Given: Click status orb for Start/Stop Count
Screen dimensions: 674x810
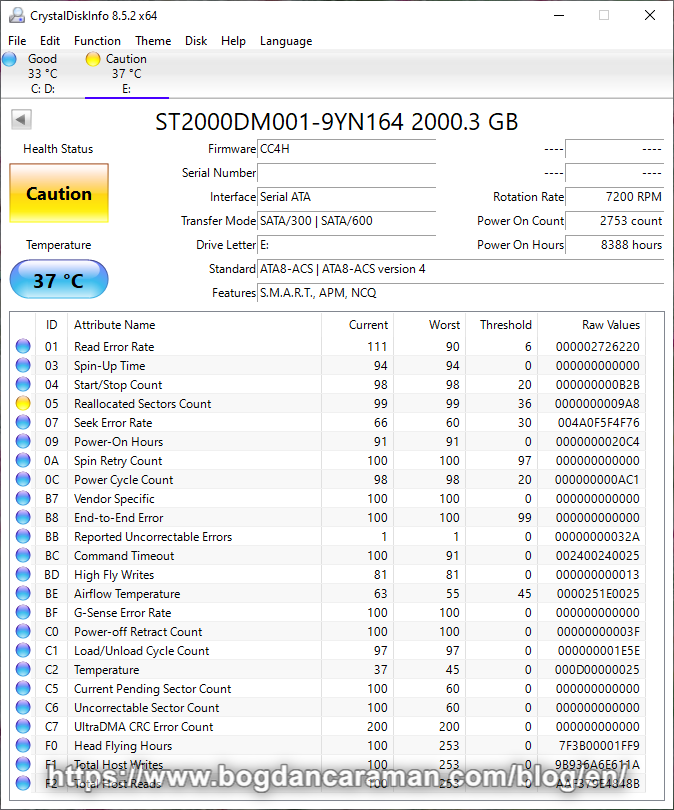Looking at the screenshot, I should [23, 384].
